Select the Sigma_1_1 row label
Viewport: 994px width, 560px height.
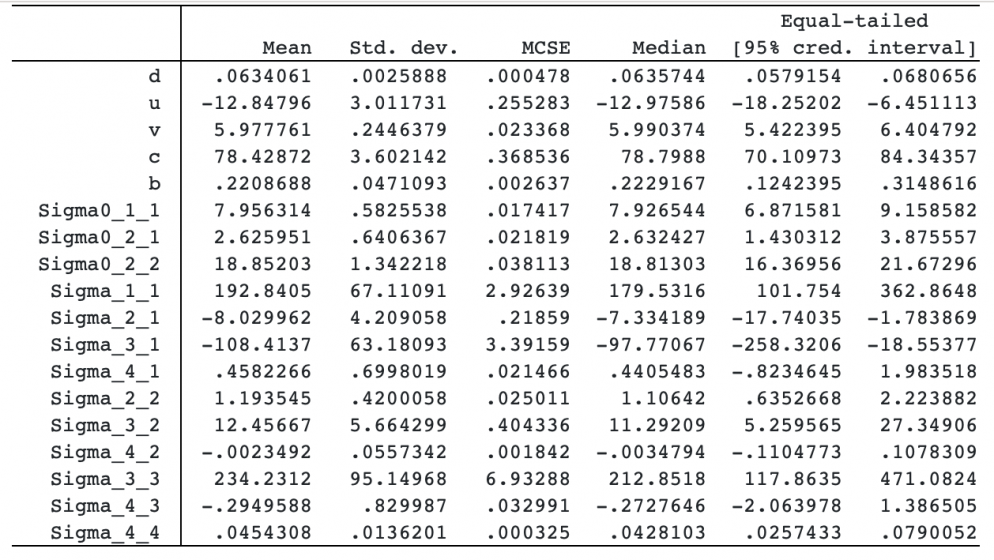pyautogui.click(x=105, y=291)
